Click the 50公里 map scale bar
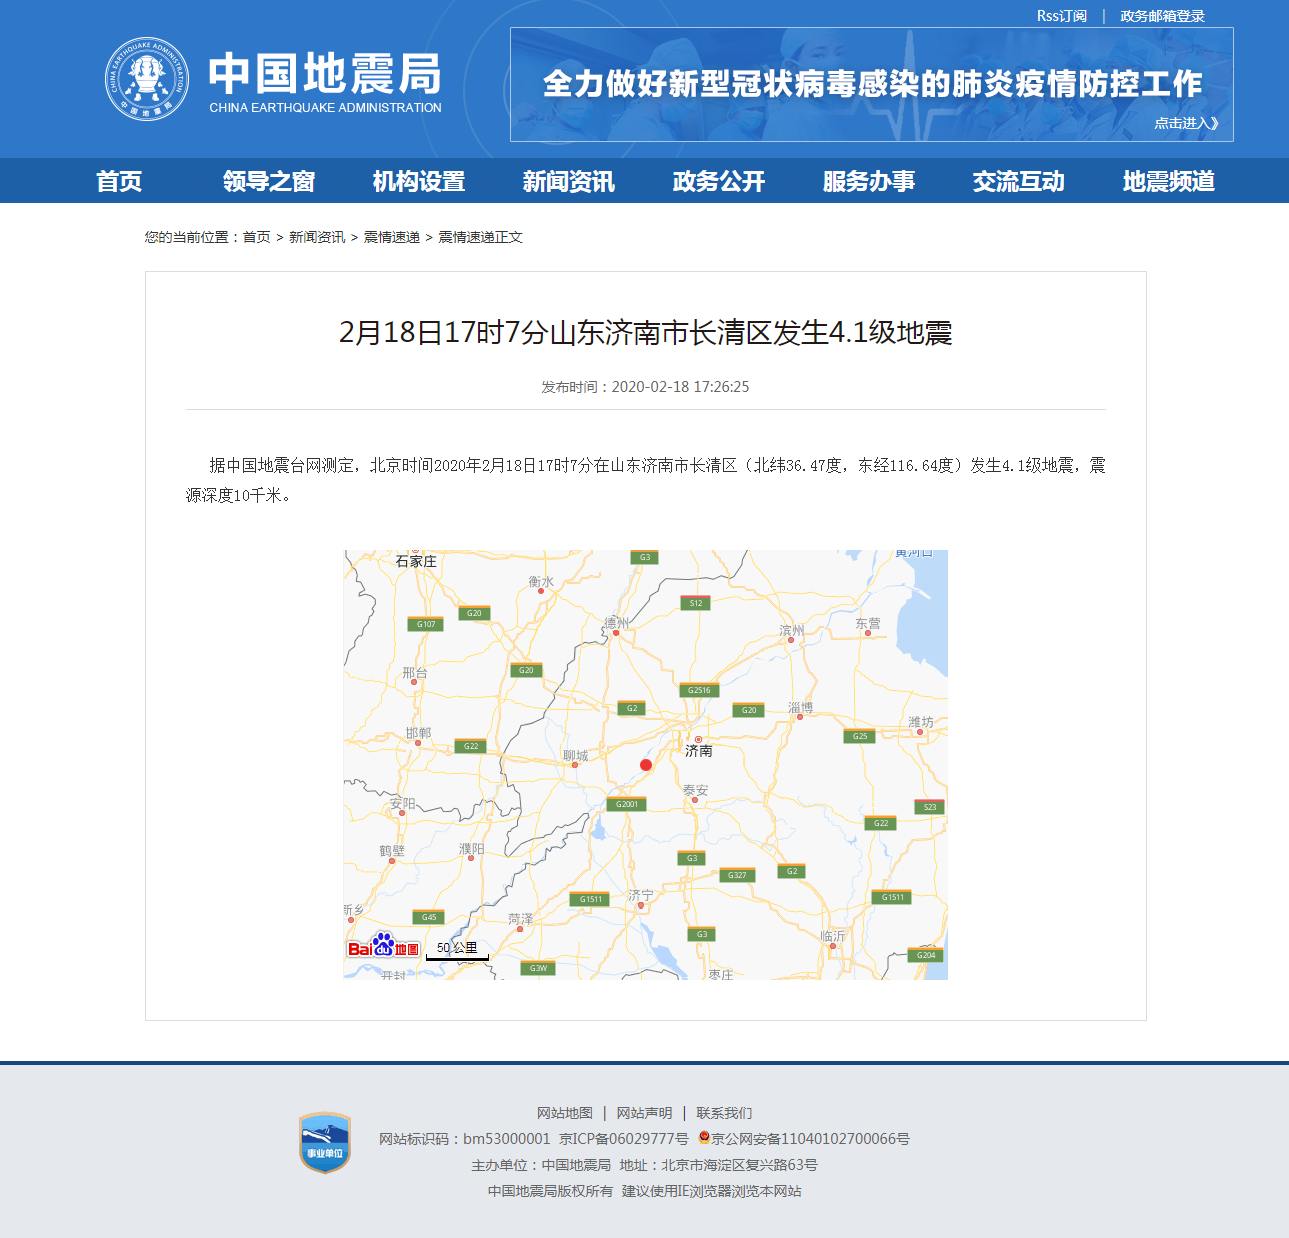The height and width of the screenshot is (1238, 1289). (457, 951)
